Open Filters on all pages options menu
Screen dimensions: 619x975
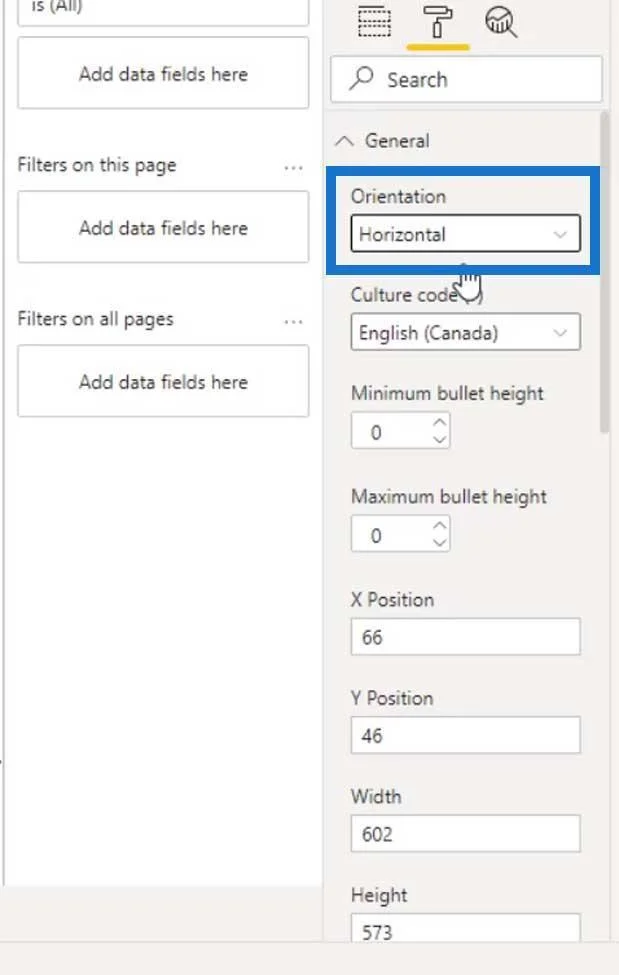tap(293, 321)
